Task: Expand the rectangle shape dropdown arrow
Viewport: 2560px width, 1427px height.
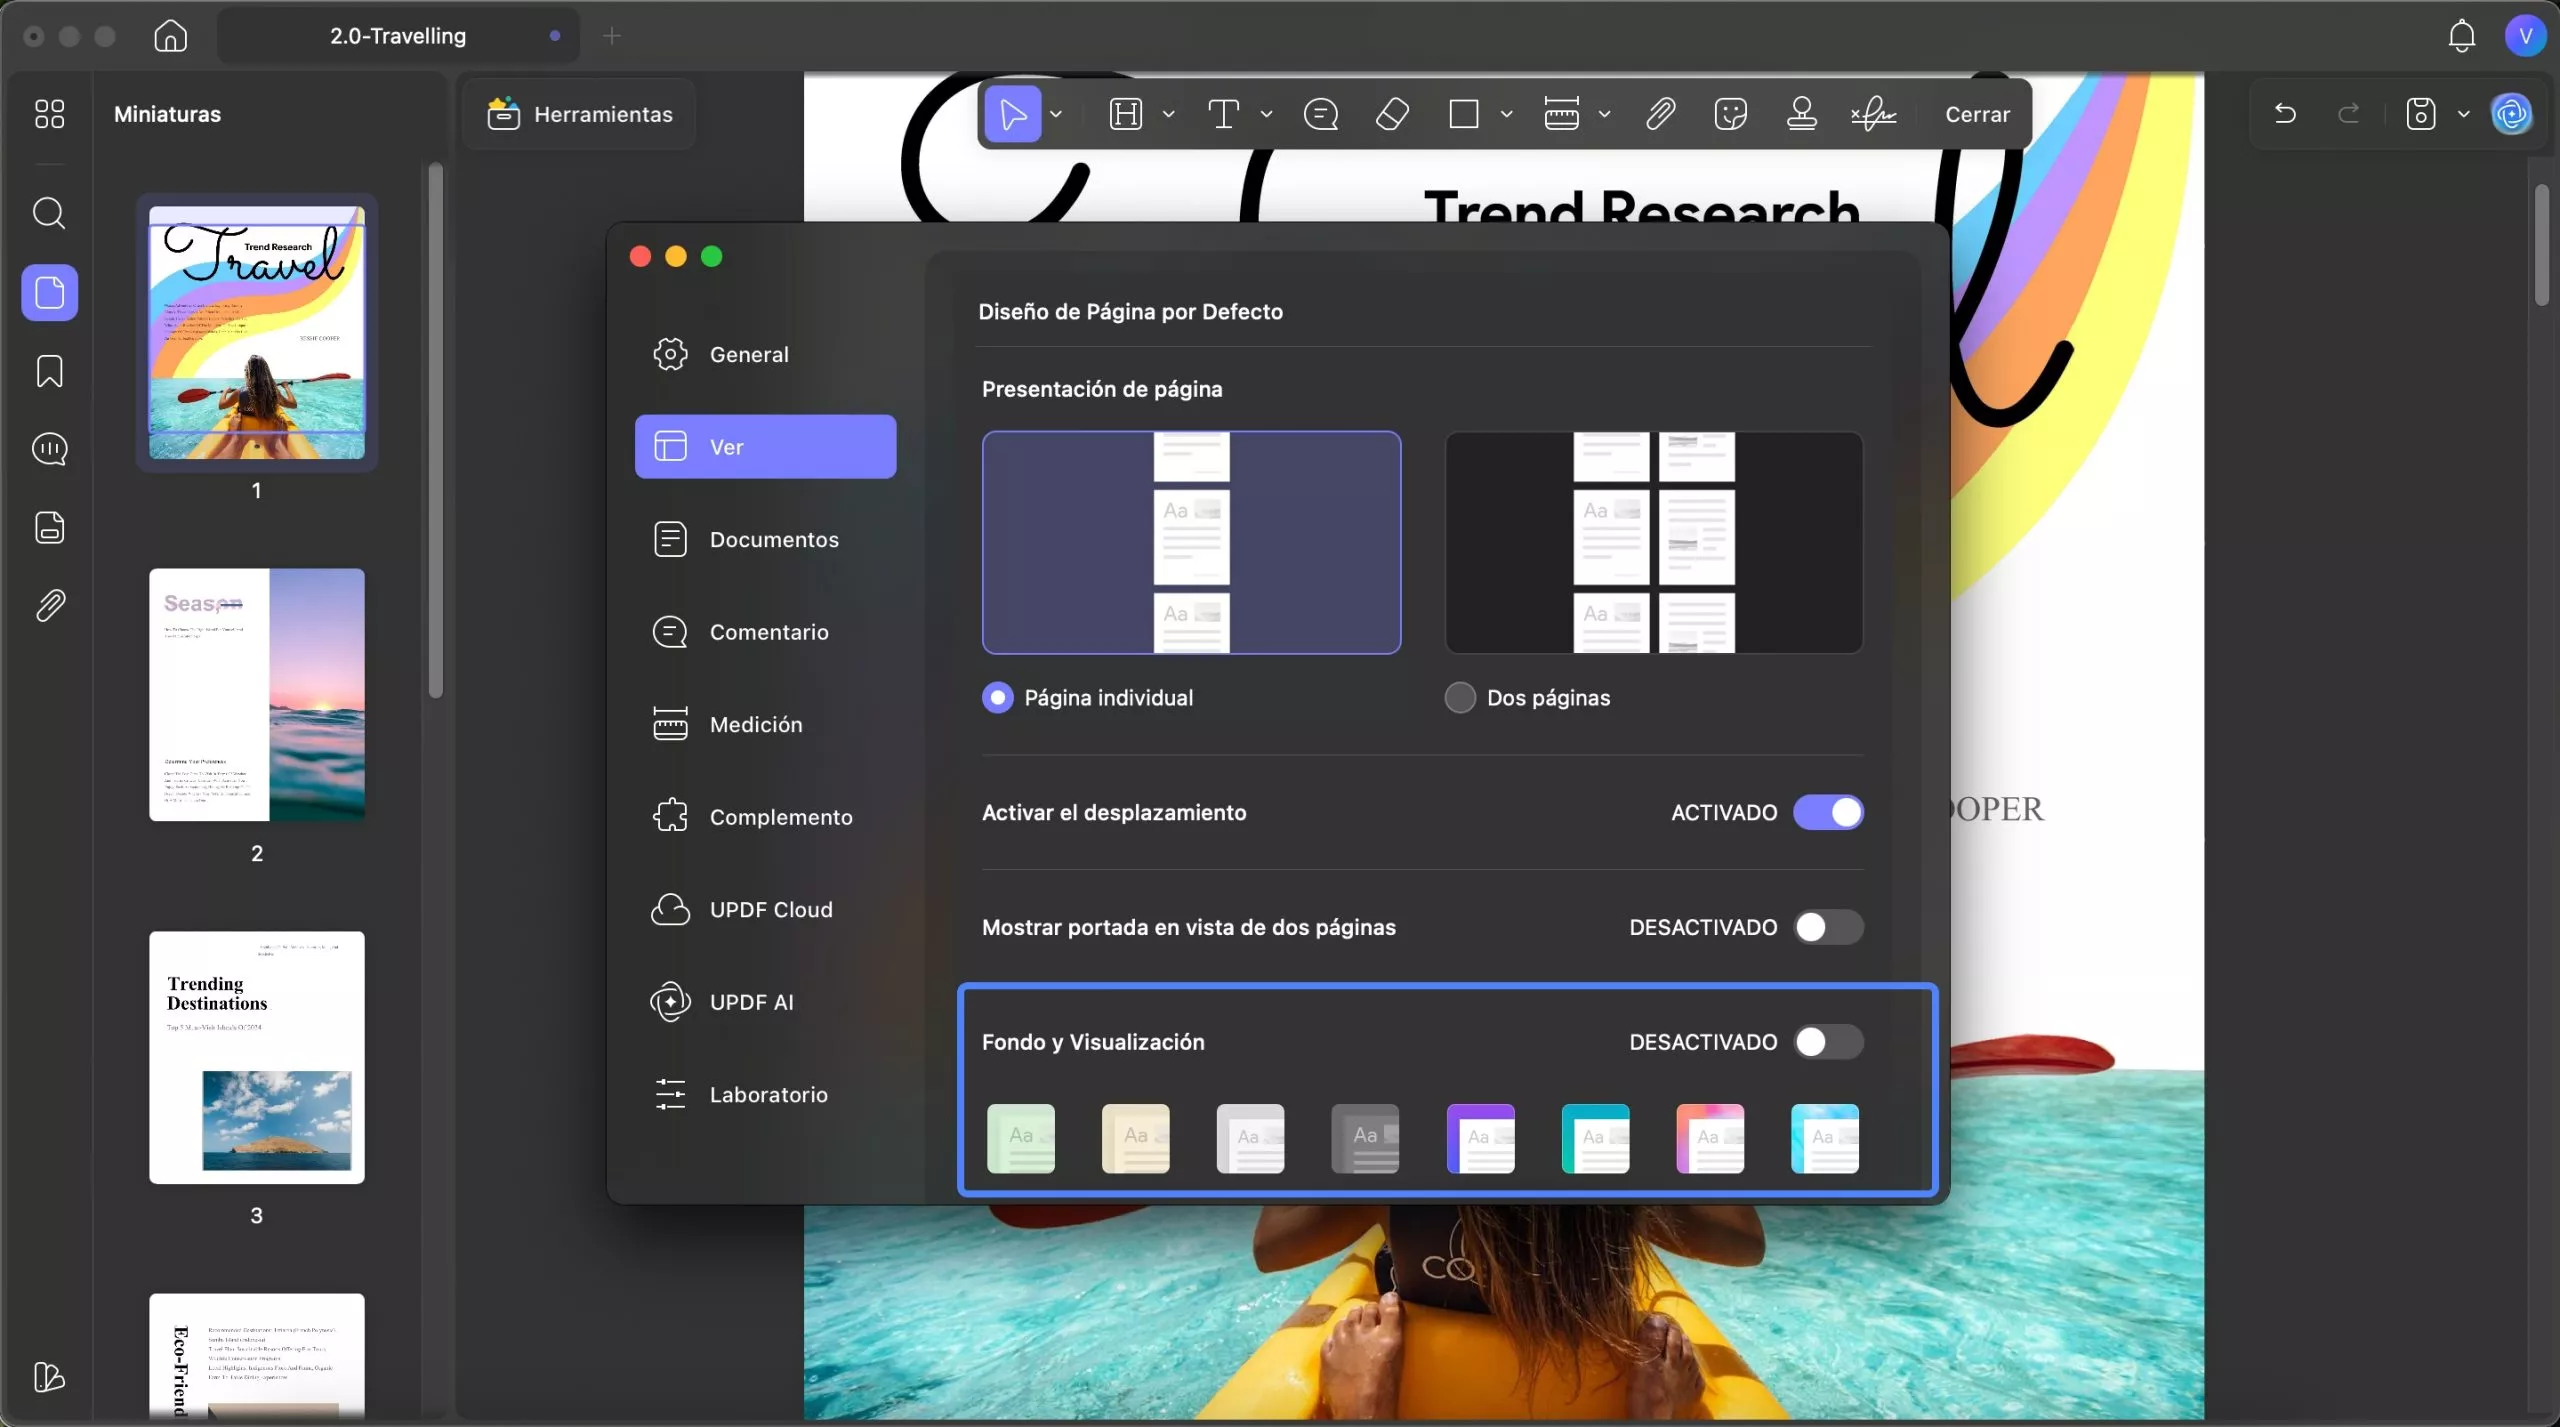Action: coord(1506,114)
